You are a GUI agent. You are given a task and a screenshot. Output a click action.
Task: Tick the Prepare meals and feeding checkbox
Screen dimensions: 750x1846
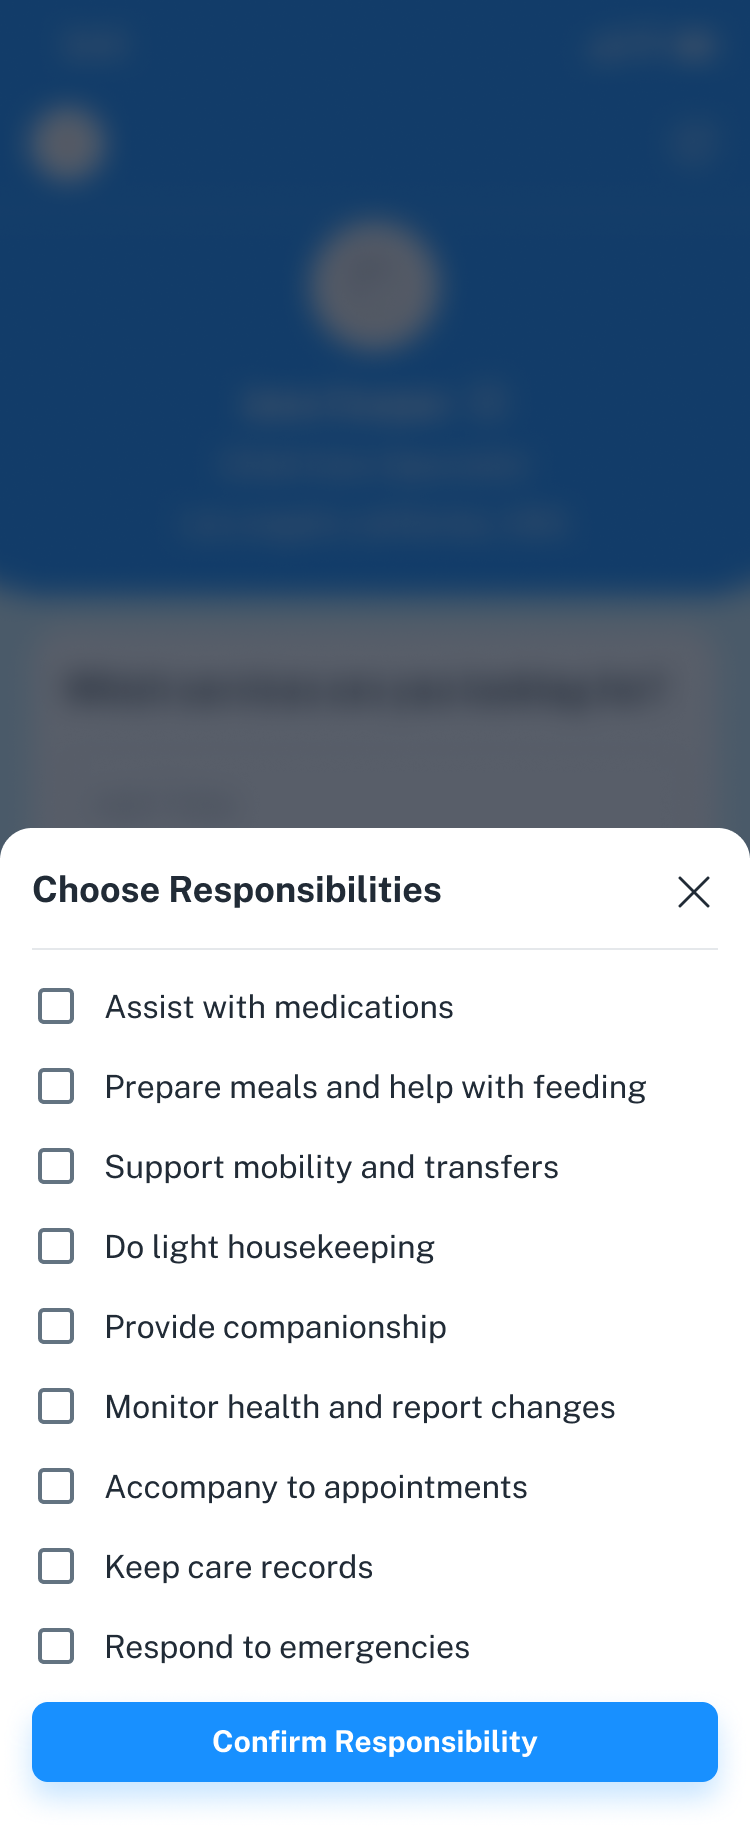tap(56, 1087)
